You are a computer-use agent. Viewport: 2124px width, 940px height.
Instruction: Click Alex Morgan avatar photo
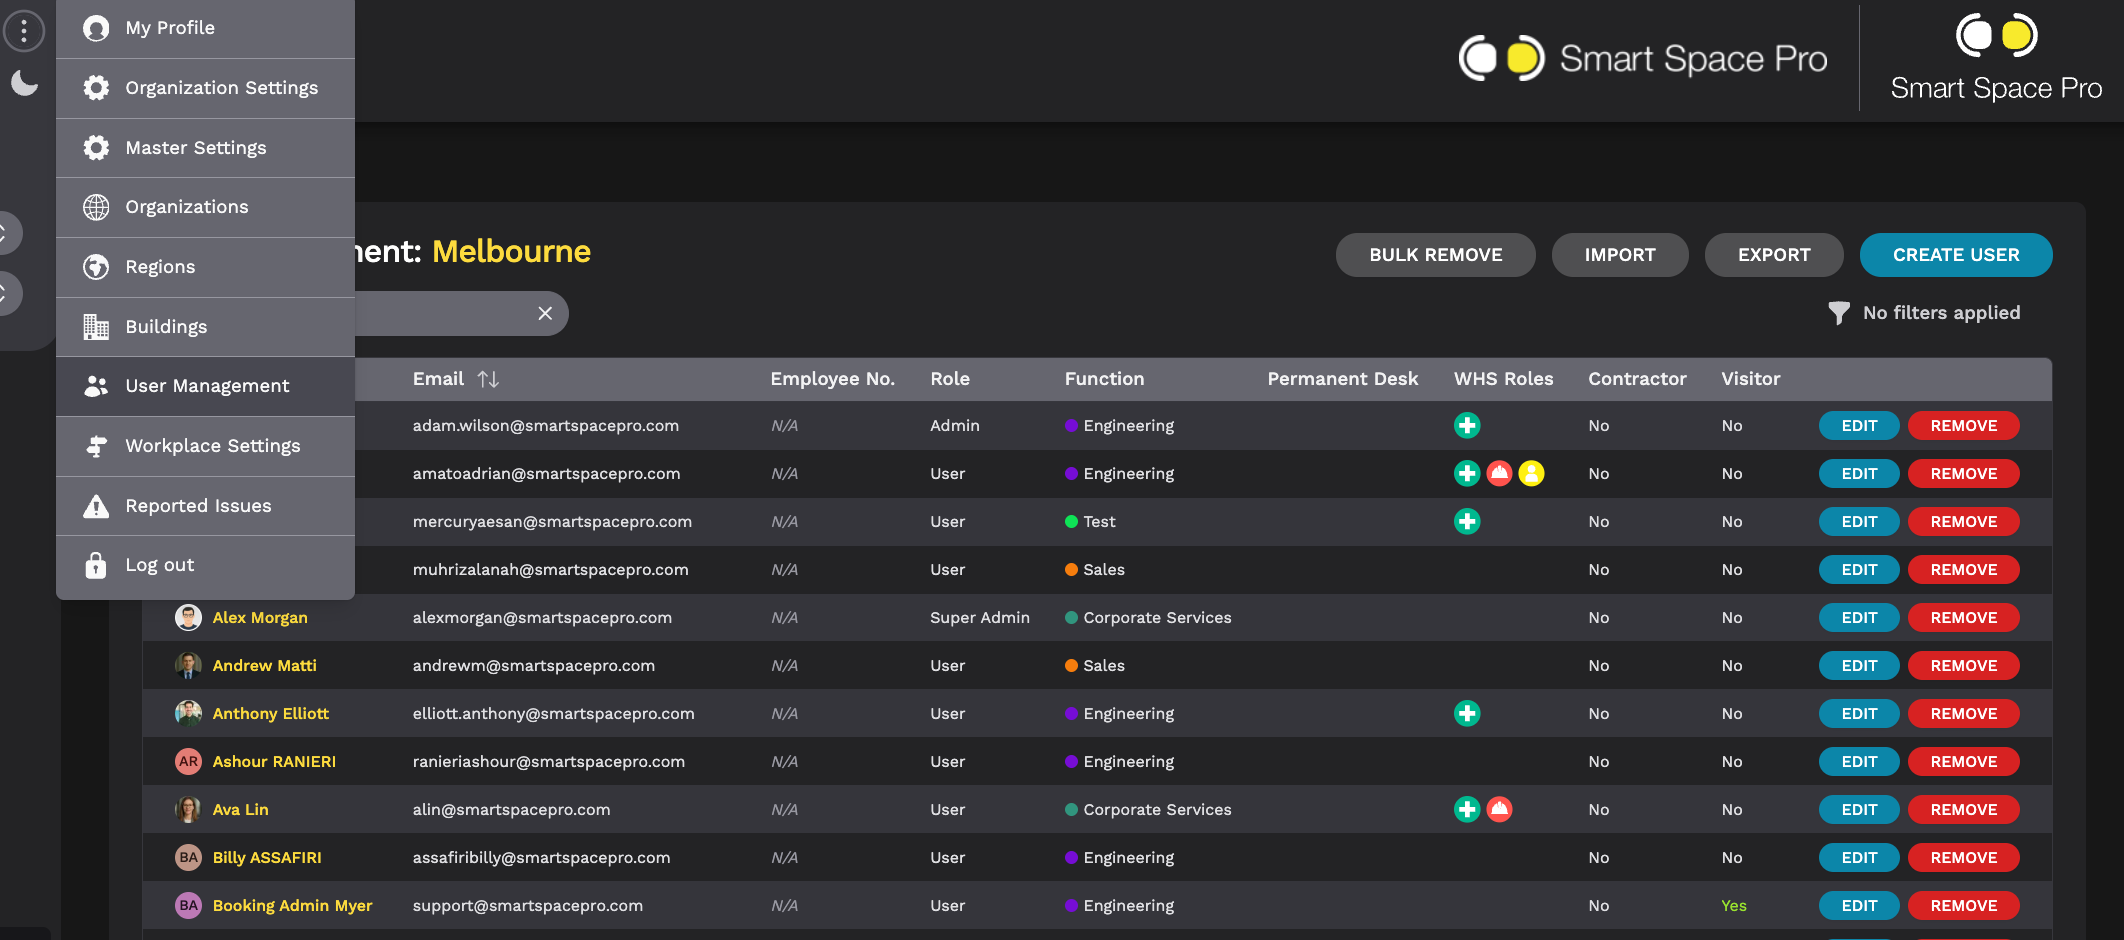coord(188,618)
